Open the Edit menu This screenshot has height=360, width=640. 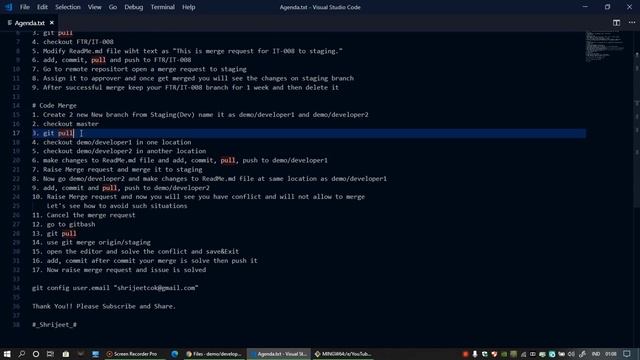pos(42,7)
